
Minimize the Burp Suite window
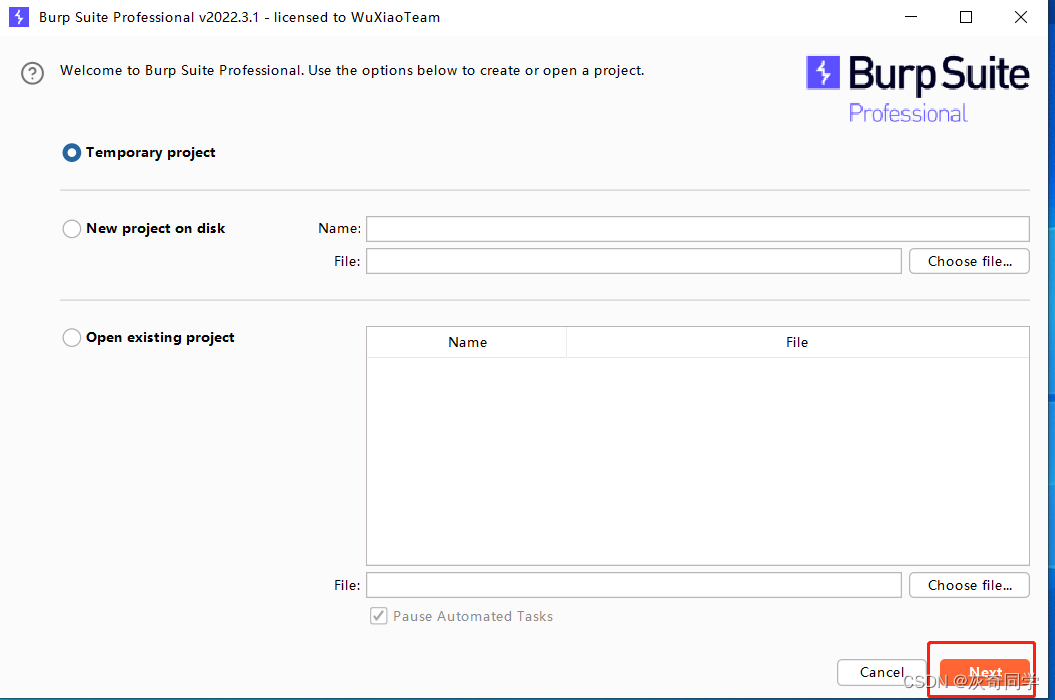911,17
